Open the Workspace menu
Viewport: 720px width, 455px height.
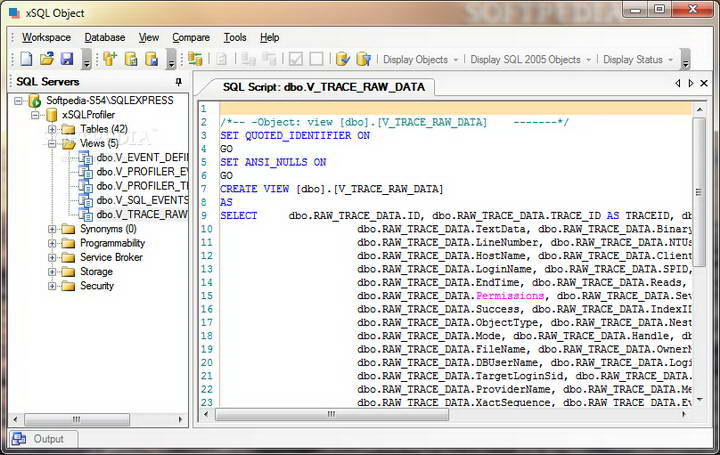(46, 37)
